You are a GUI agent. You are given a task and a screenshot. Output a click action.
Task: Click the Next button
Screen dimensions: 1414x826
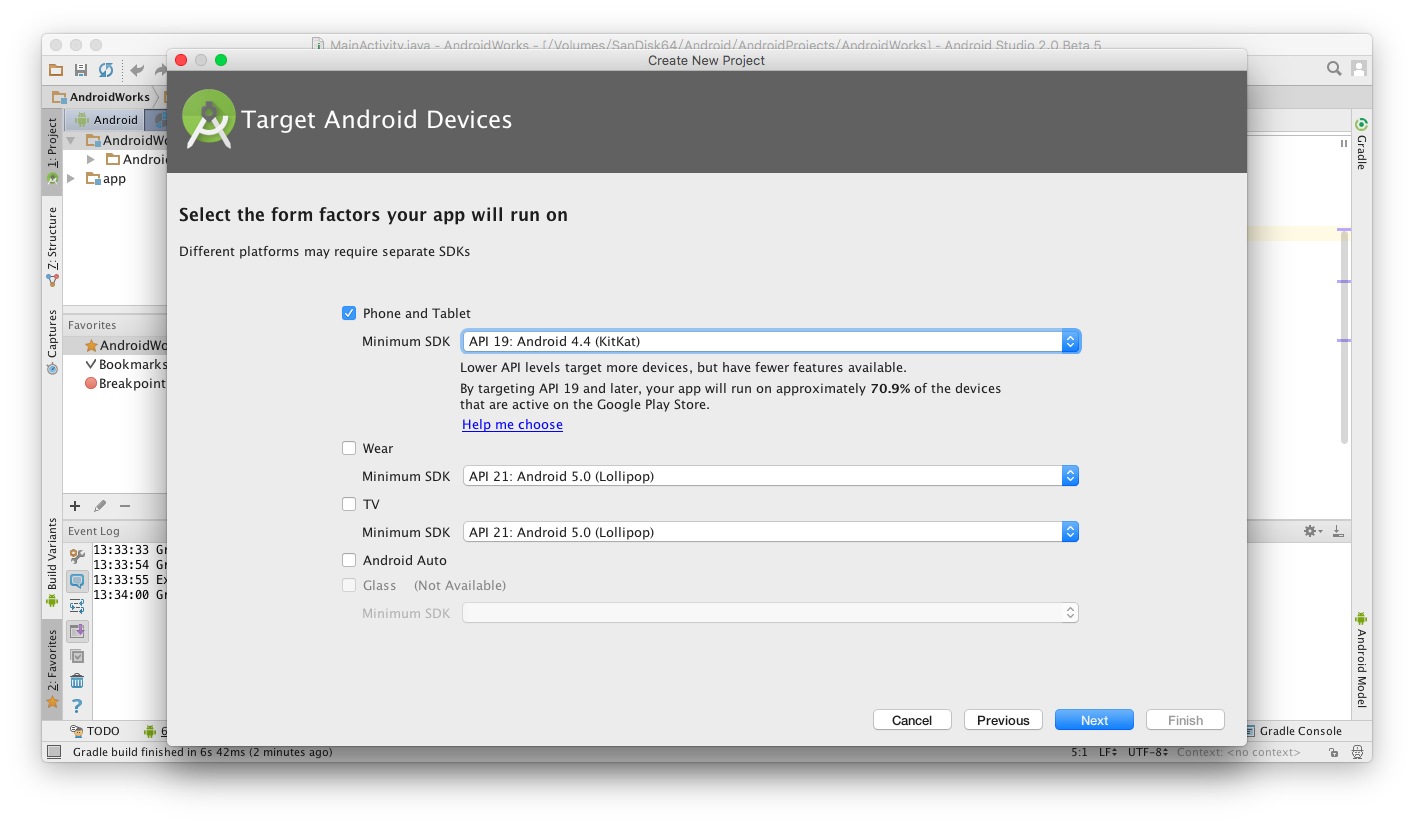[1094, 720]
